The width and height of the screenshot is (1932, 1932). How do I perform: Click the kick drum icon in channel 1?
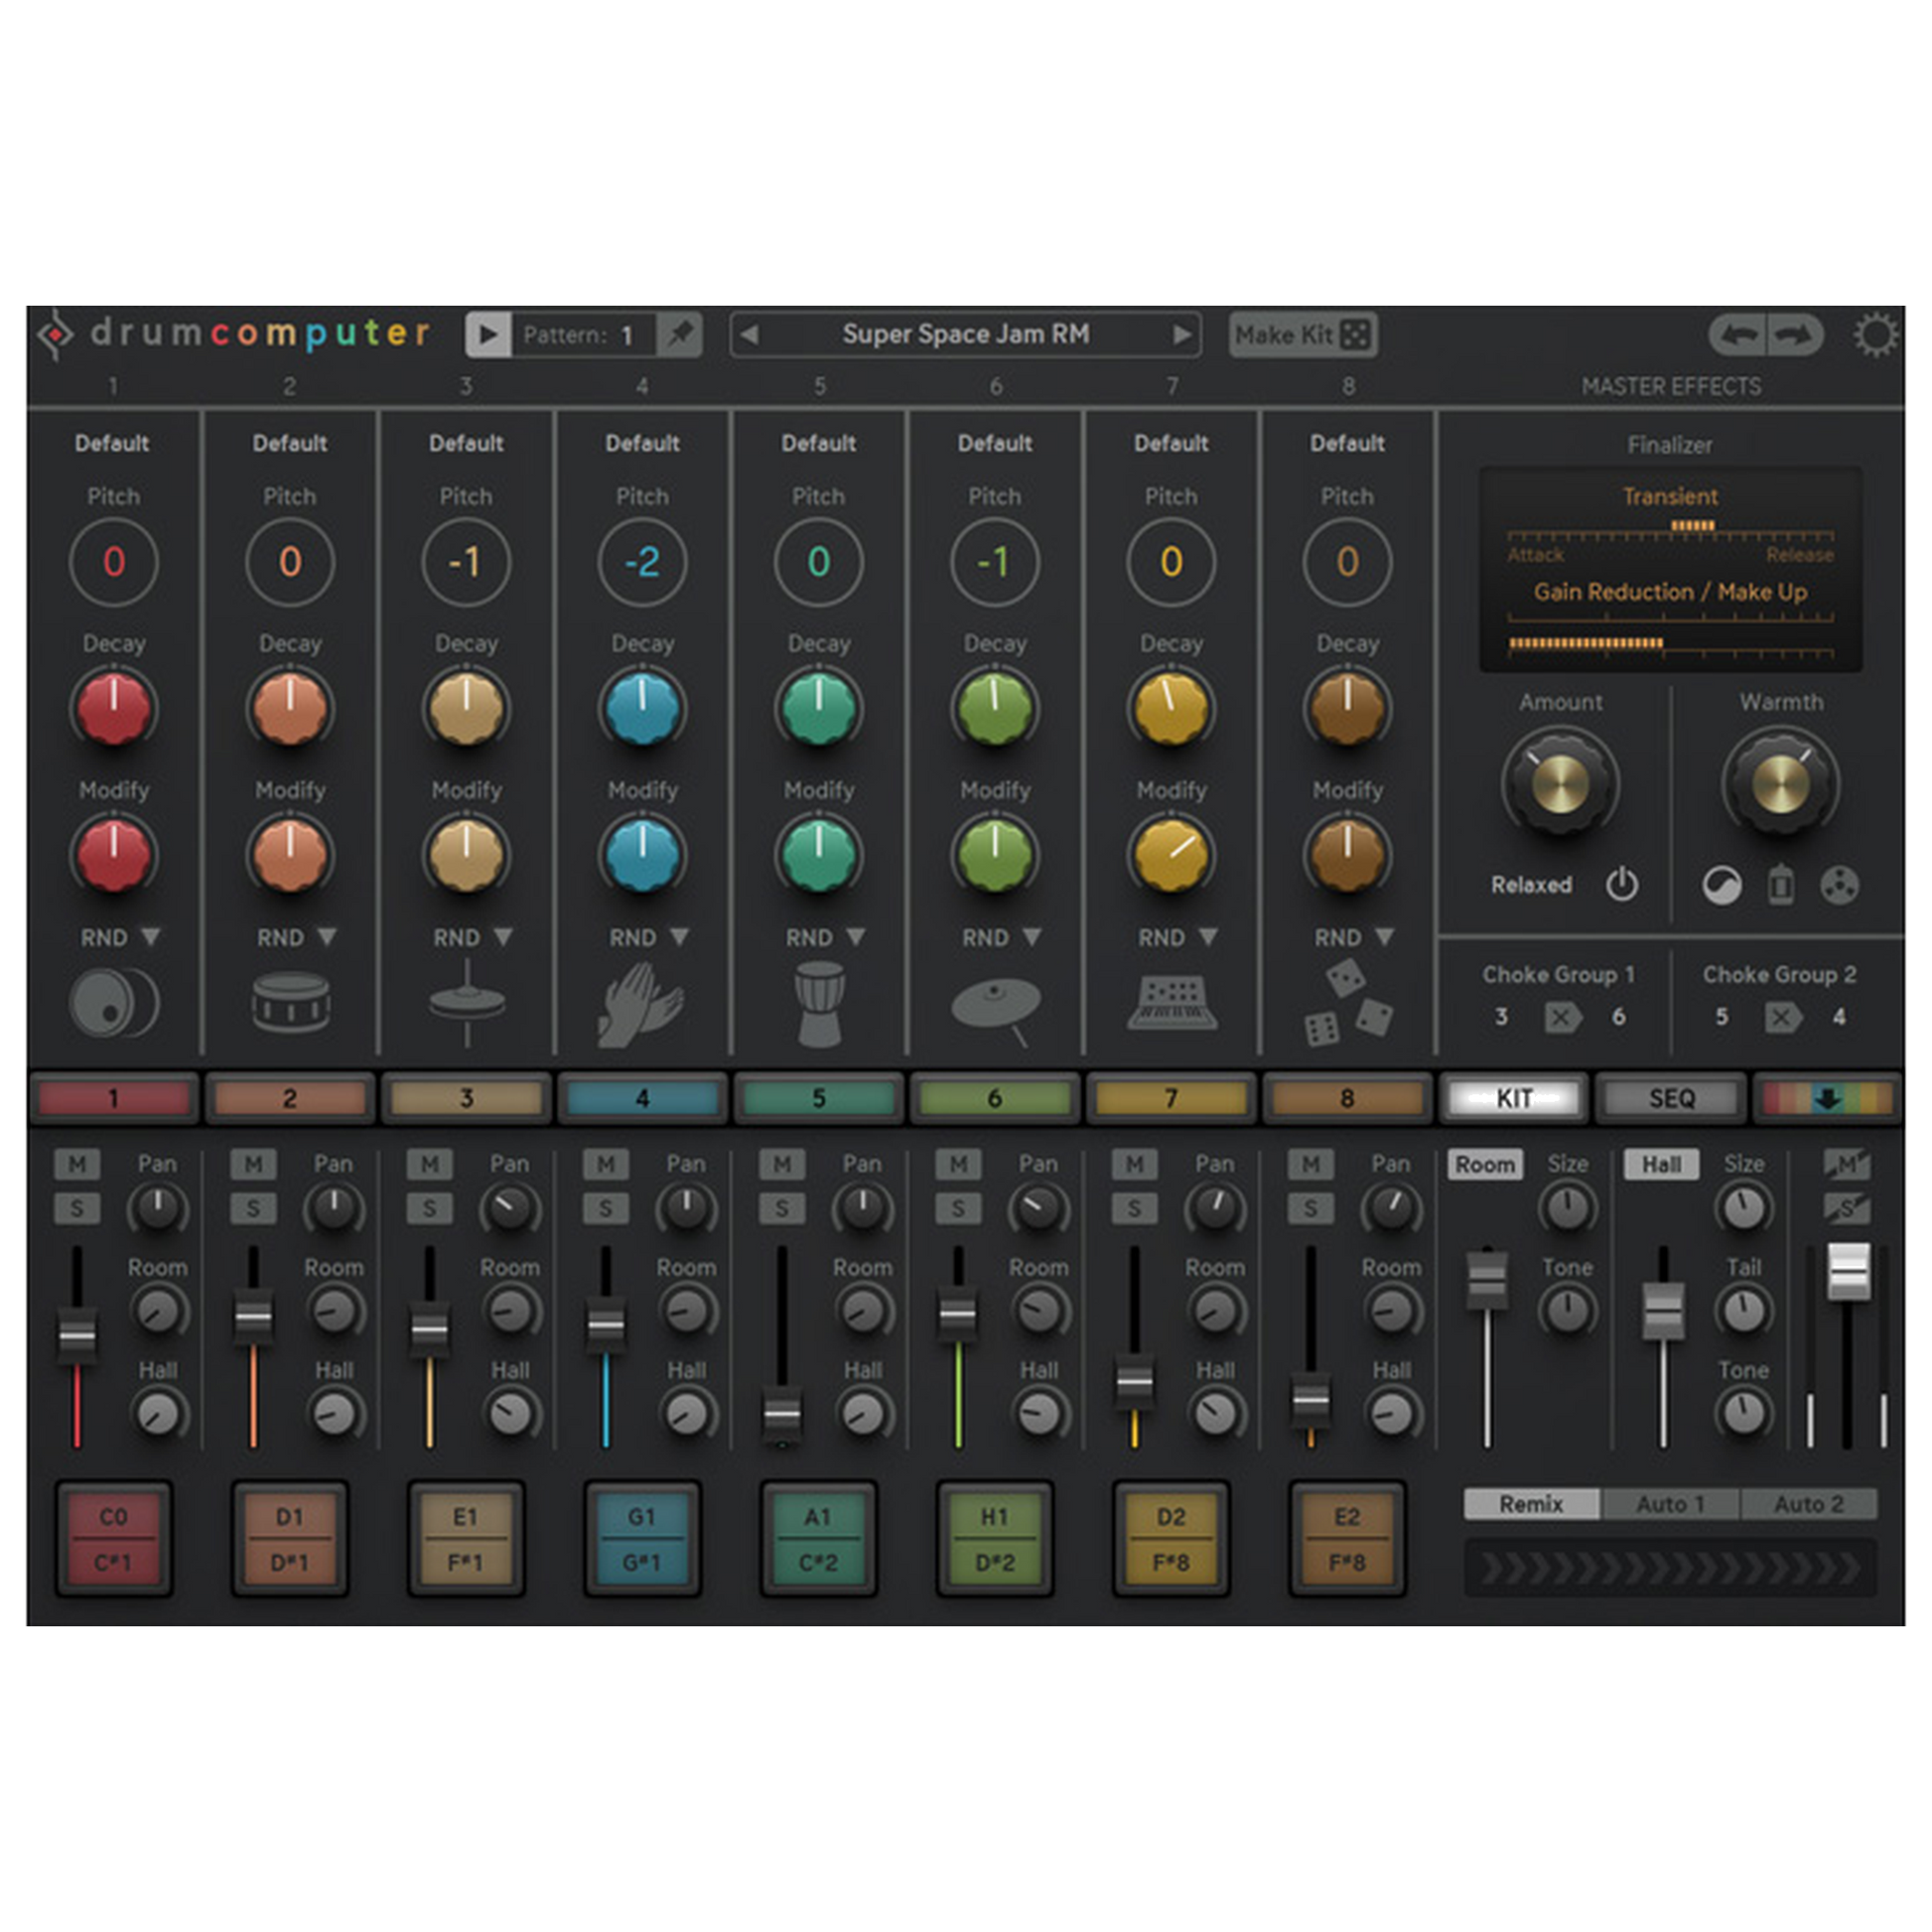click(114, 1003)
